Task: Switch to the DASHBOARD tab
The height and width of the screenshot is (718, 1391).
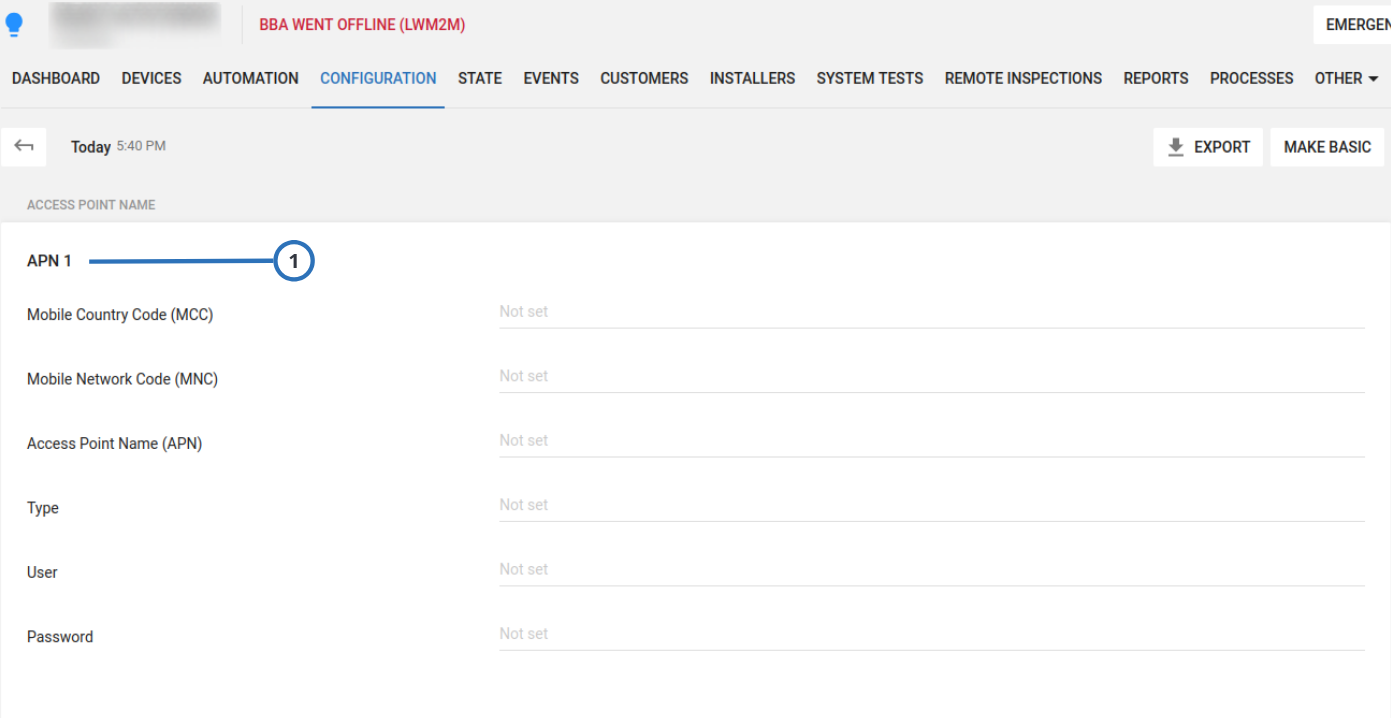Action: click(x=55, y=78)
